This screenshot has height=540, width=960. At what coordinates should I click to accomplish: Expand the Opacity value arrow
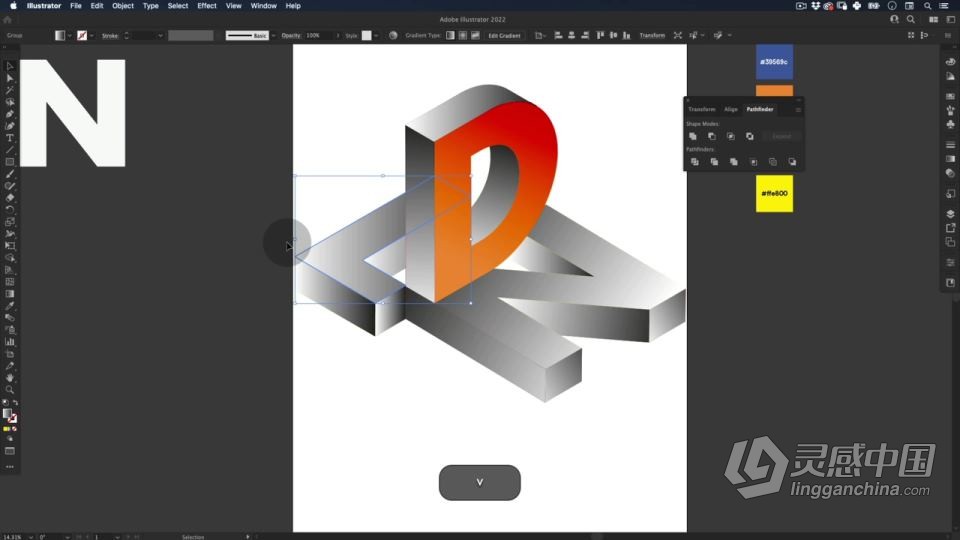(x=337, y=36)
